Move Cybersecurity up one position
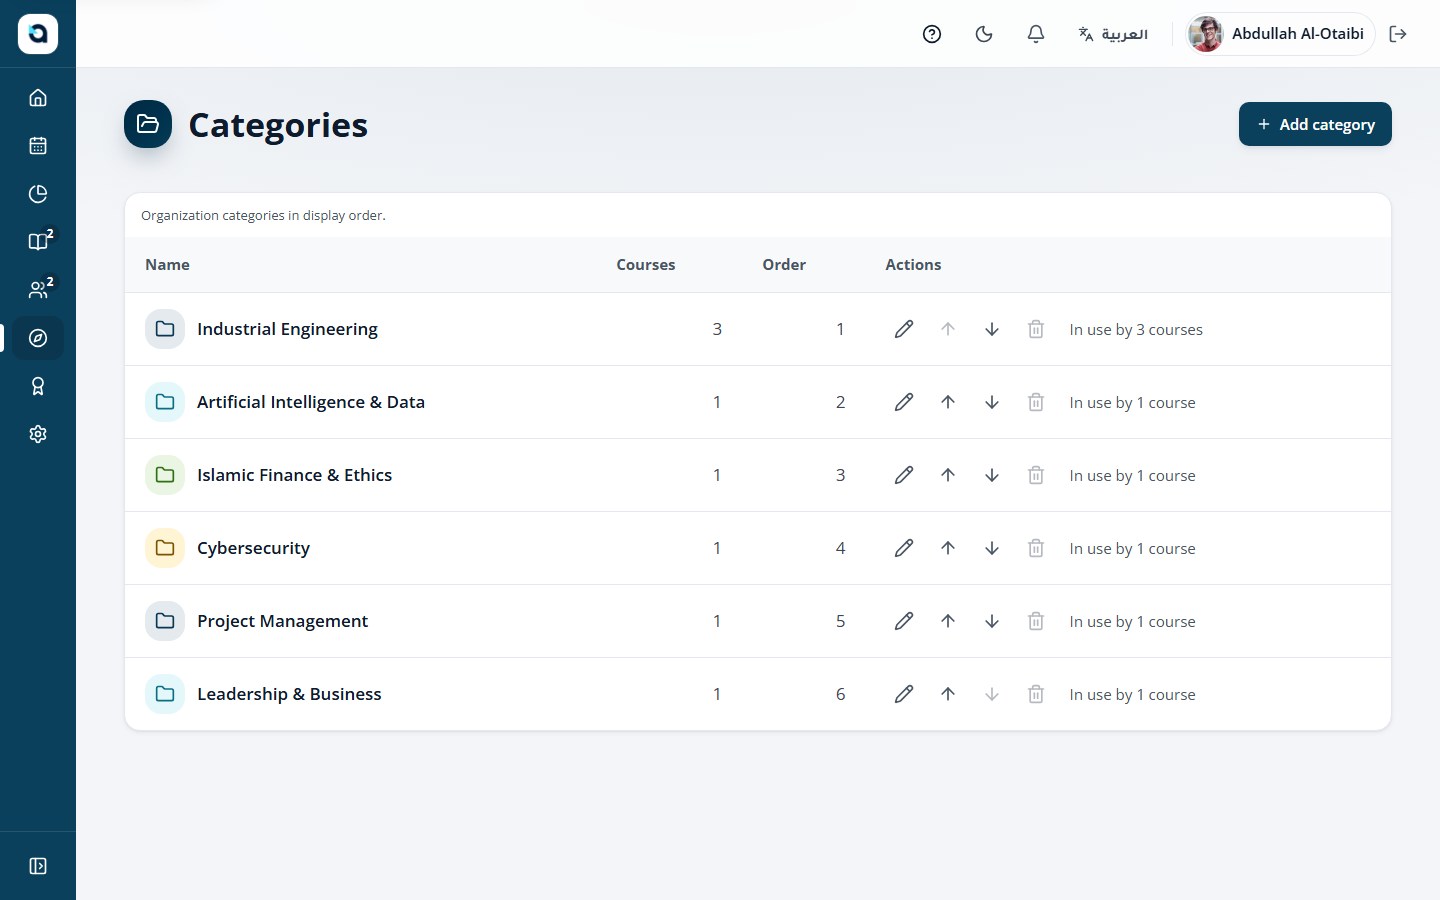This screenshot has height=900, width=1440. tap(948, 548)
